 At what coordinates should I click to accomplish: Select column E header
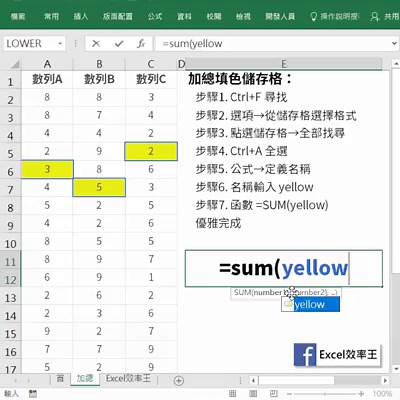click(x=284, y=64)
